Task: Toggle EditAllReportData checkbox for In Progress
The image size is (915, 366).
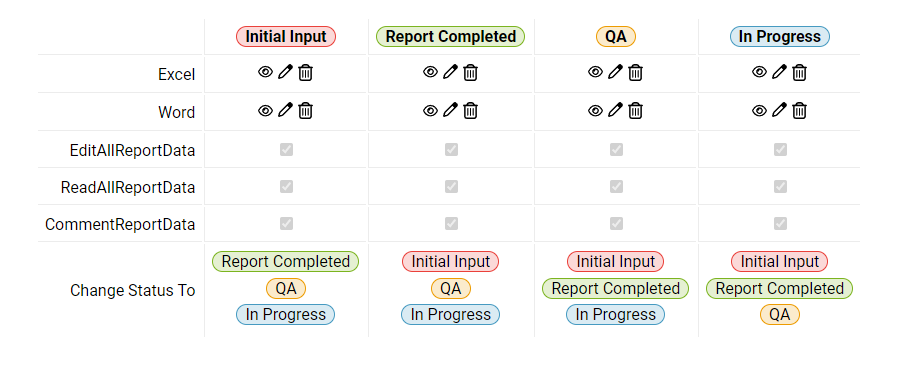Action: coord(780,149)
